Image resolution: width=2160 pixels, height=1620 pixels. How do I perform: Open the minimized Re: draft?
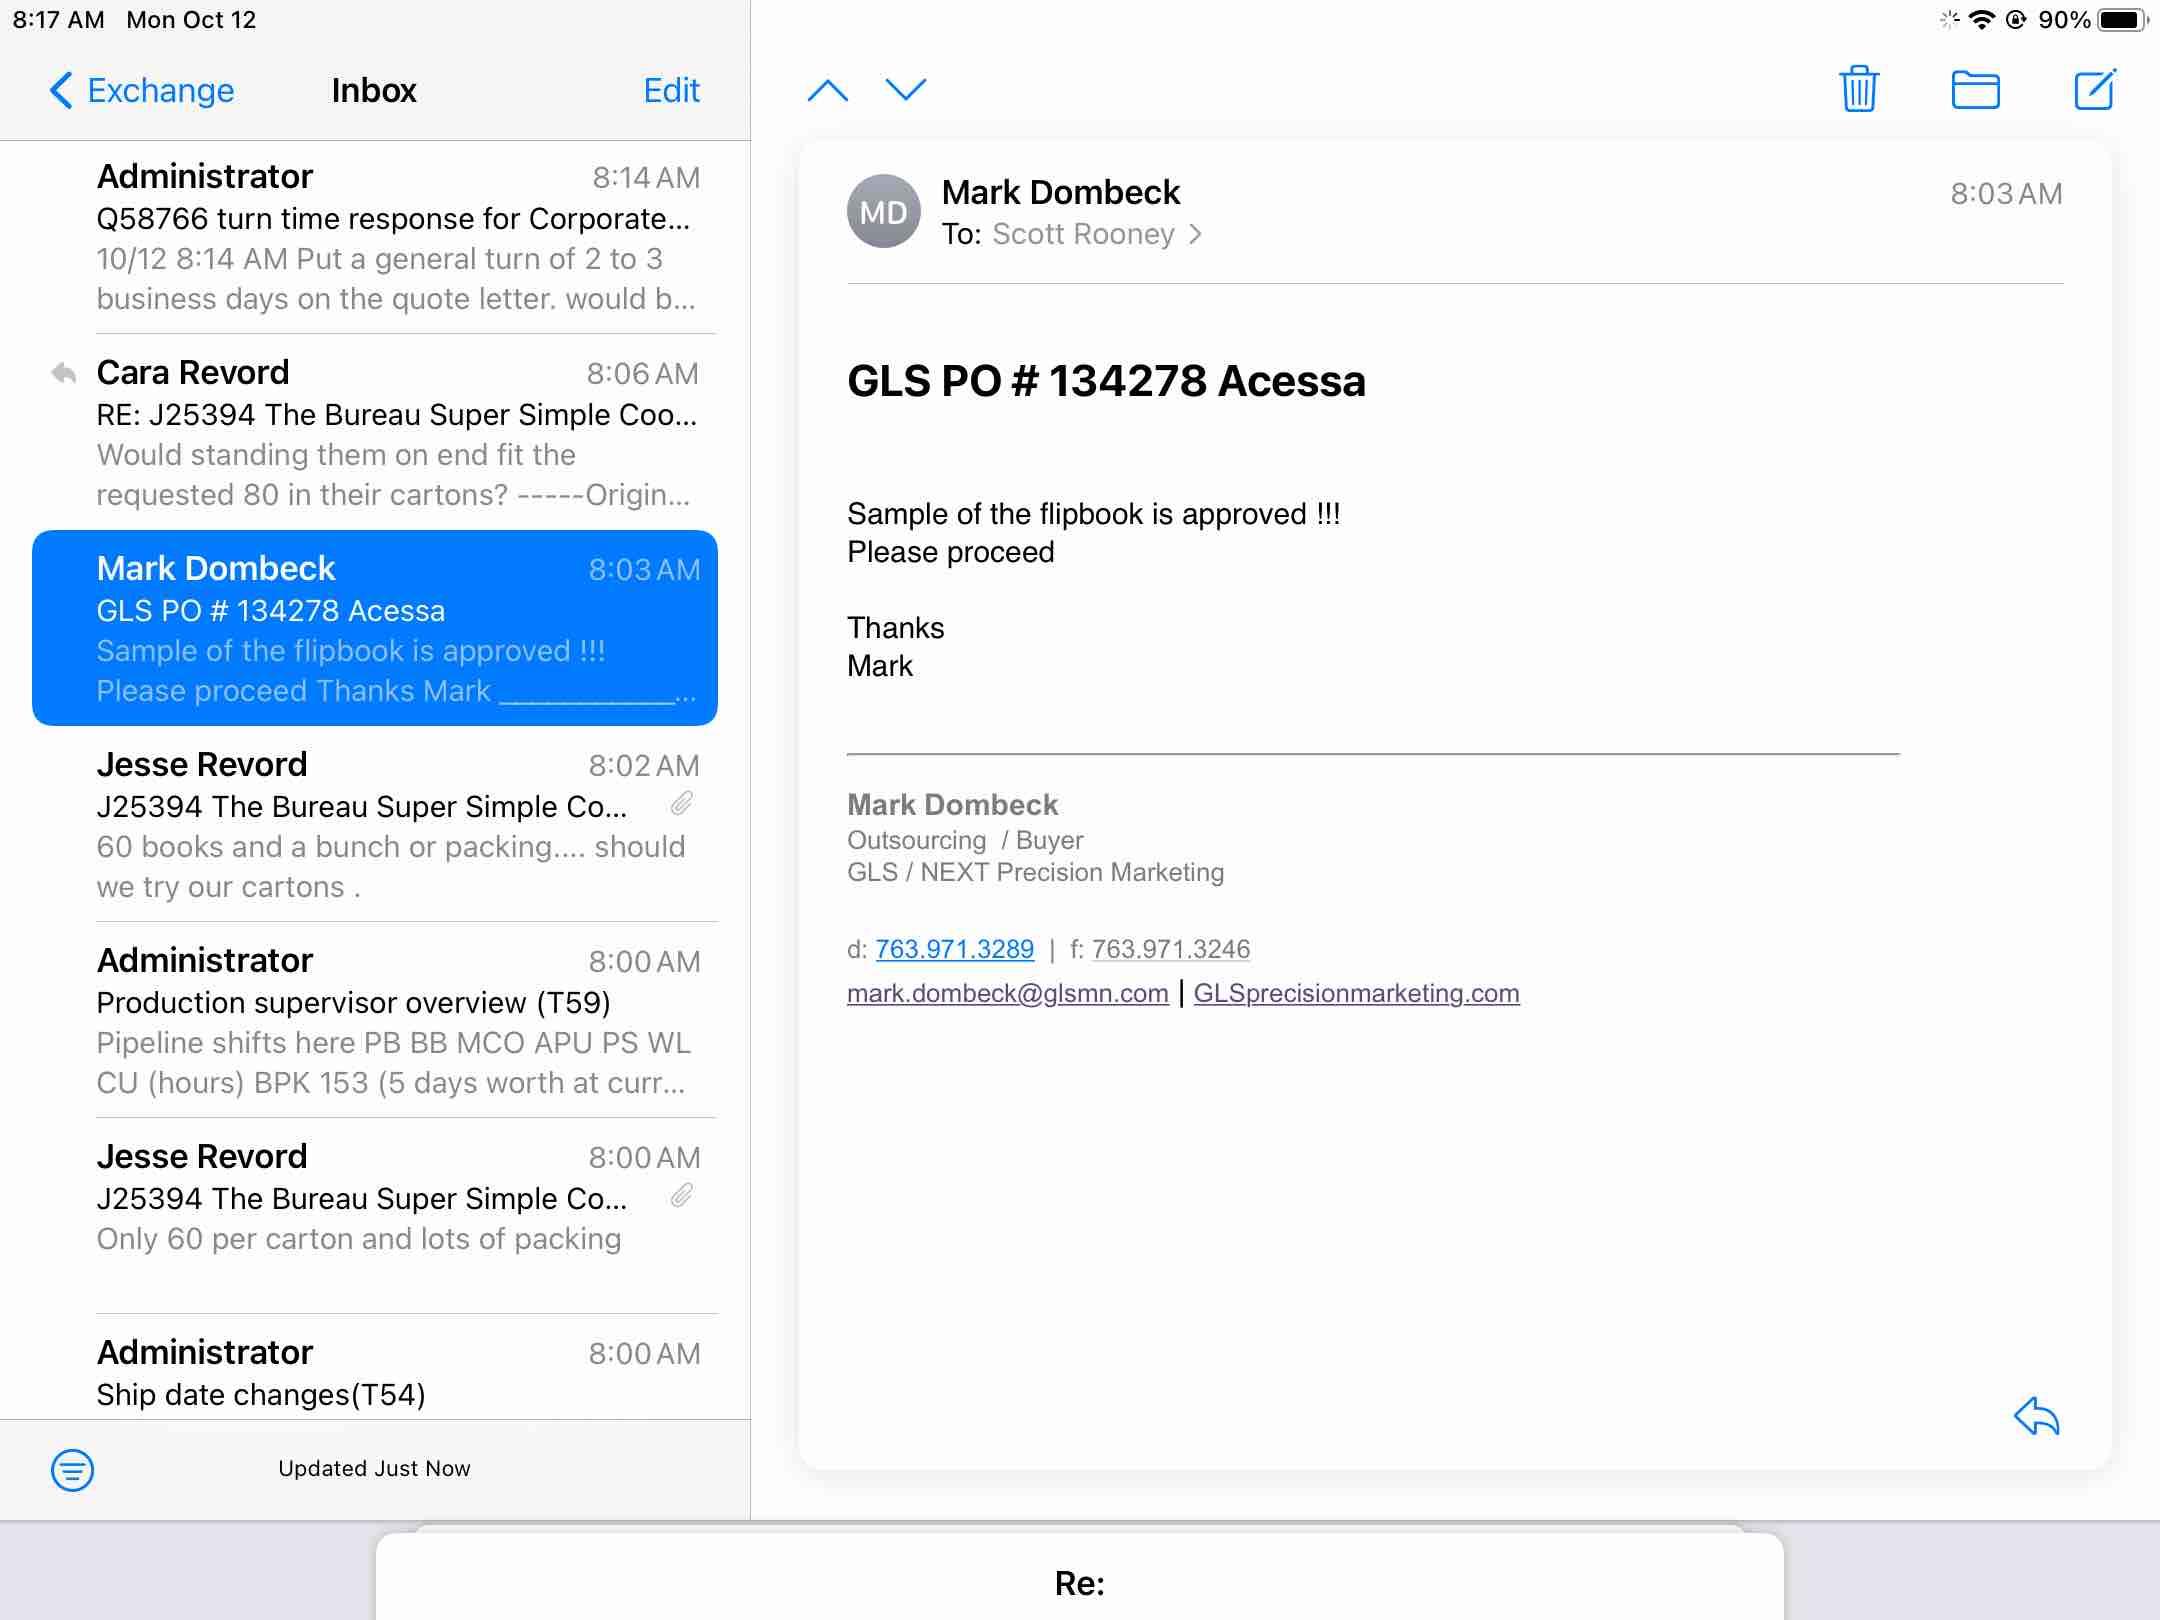[x=1079, y=1582]
